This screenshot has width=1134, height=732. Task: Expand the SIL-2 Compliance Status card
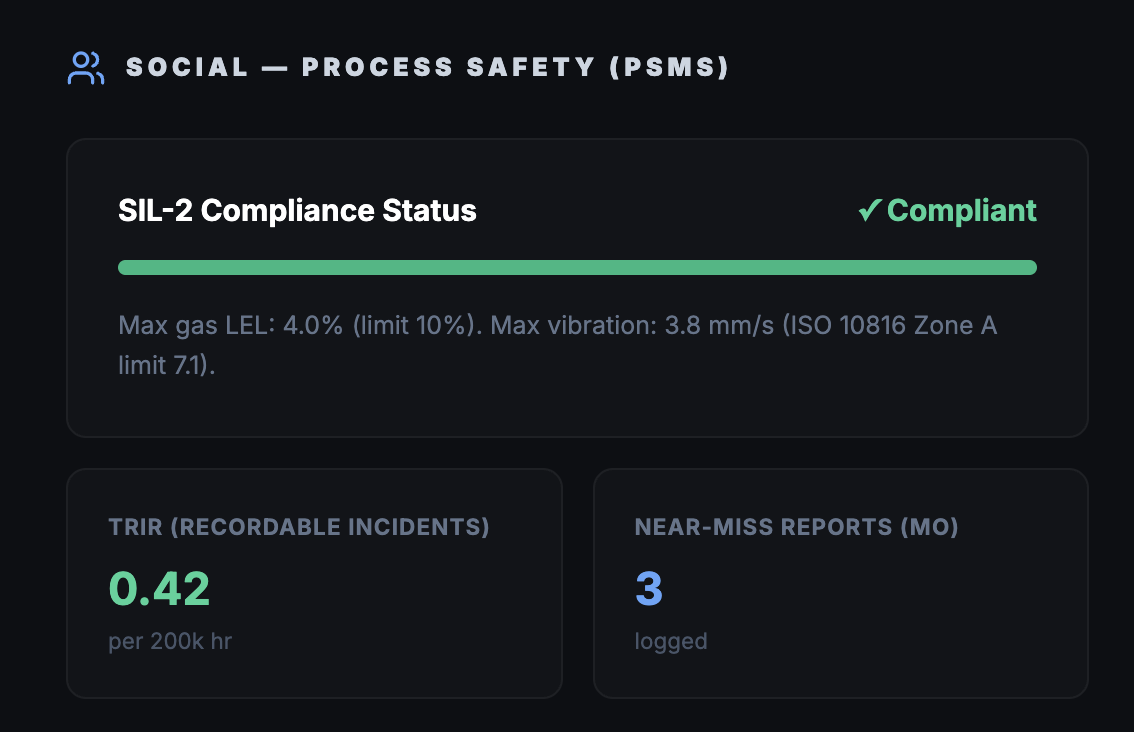click(x=577, y=288)
